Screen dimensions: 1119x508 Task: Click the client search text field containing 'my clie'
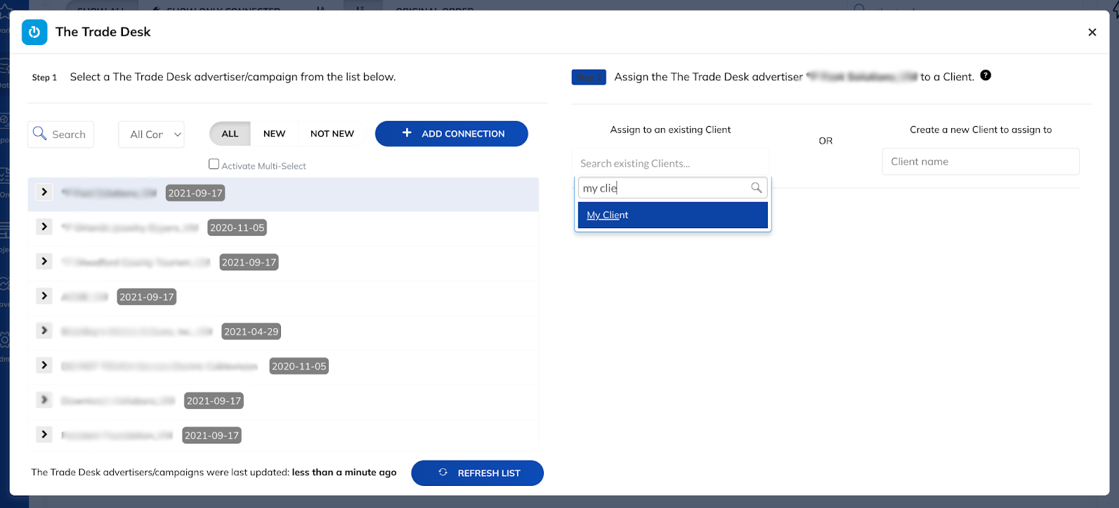pyautogui.click(x=660, y=188)
